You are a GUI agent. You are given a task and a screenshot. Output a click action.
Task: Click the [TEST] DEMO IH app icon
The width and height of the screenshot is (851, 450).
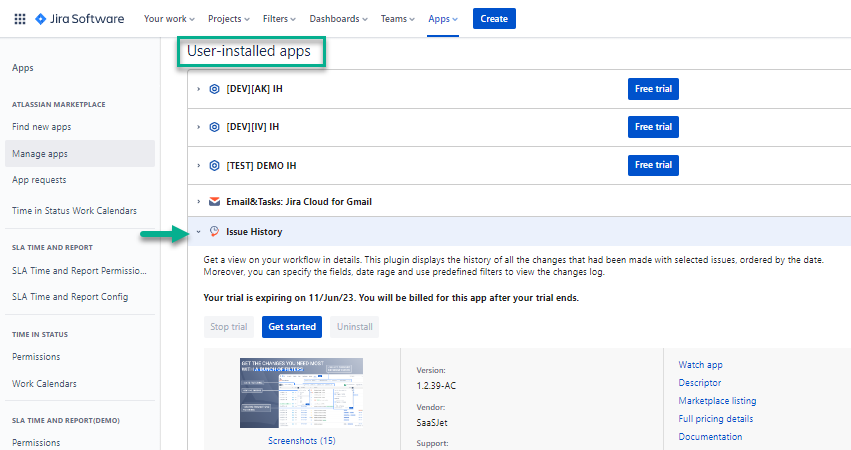pos(214,165)
